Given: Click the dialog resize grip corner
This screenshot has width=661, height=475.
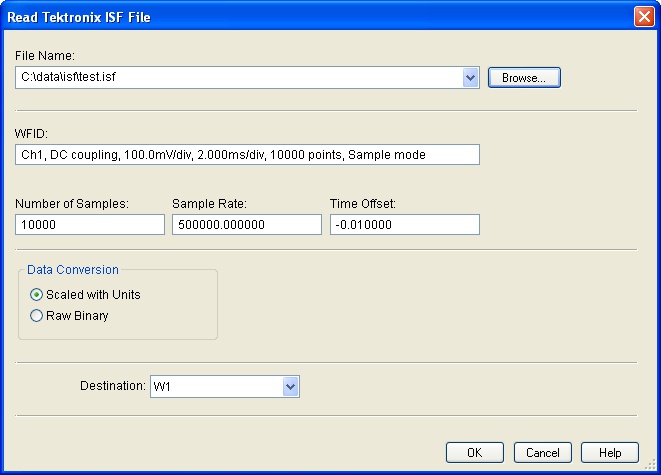Looking at the screenshot, I should (651, 464).
